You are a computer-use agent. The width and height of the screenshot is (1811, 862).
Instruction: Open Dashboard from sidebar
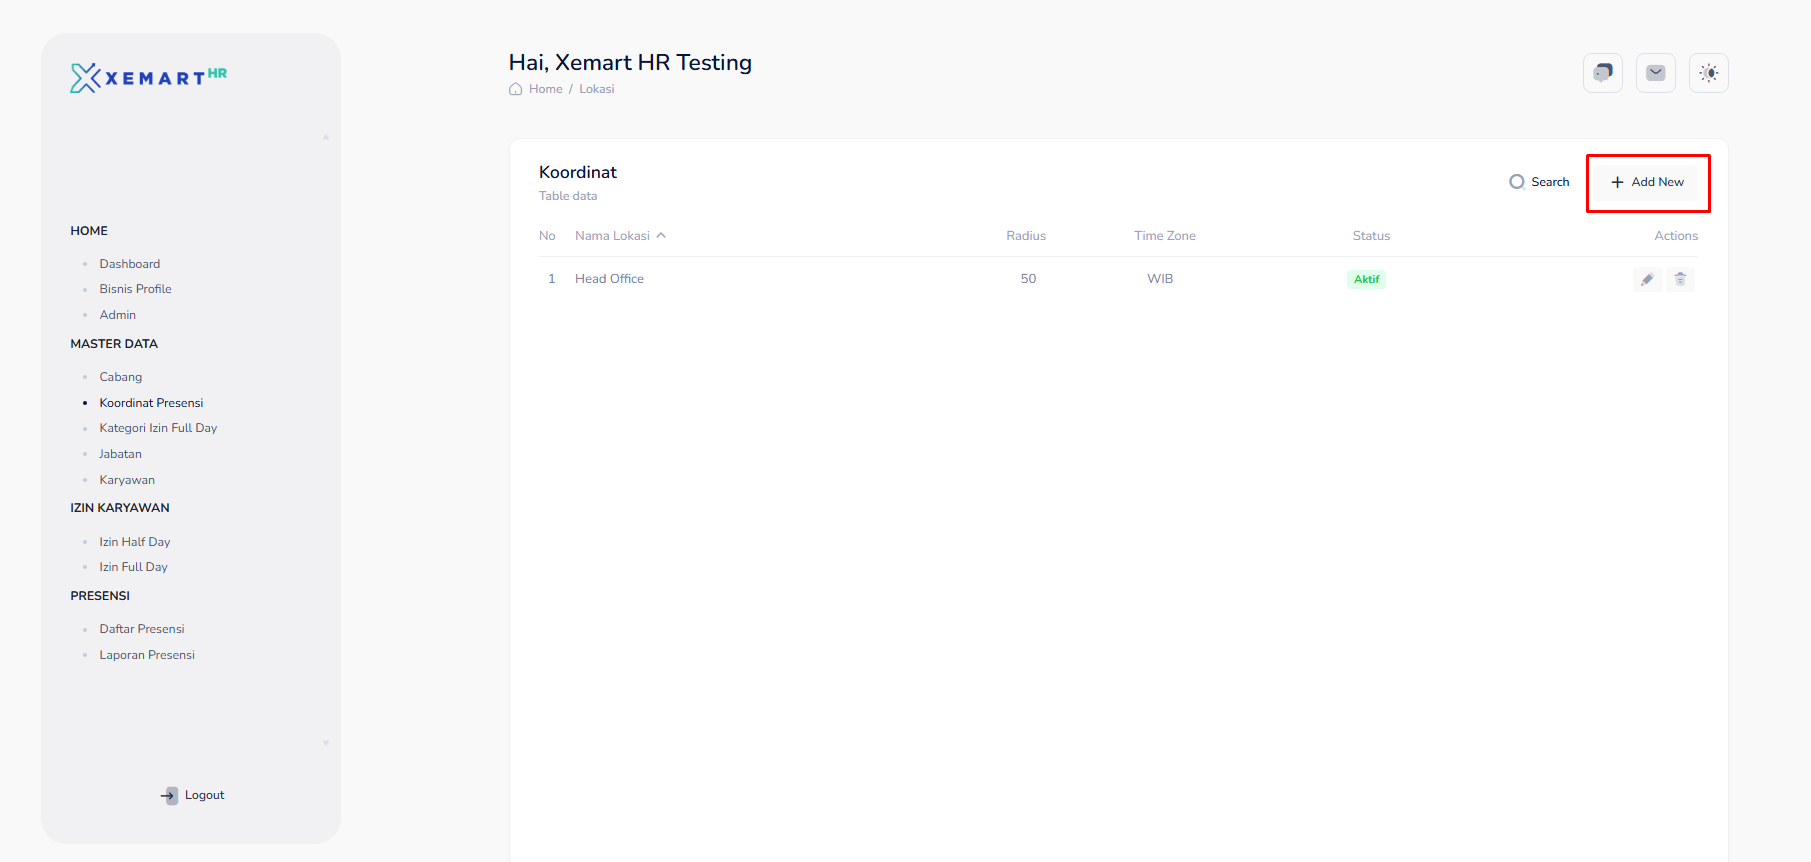pos(130,264)
